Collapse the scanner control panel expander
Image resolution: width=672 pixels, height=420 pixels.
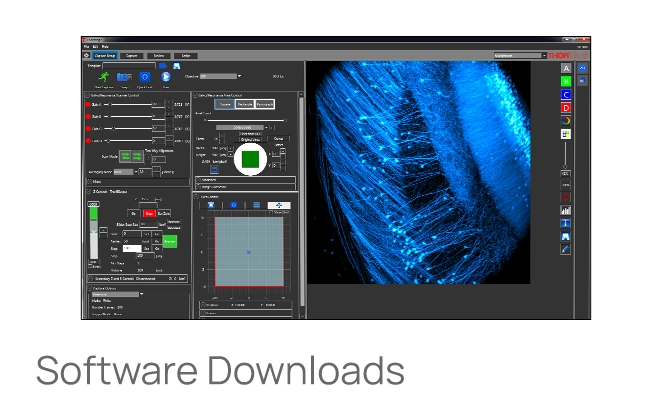pos(87,95)
